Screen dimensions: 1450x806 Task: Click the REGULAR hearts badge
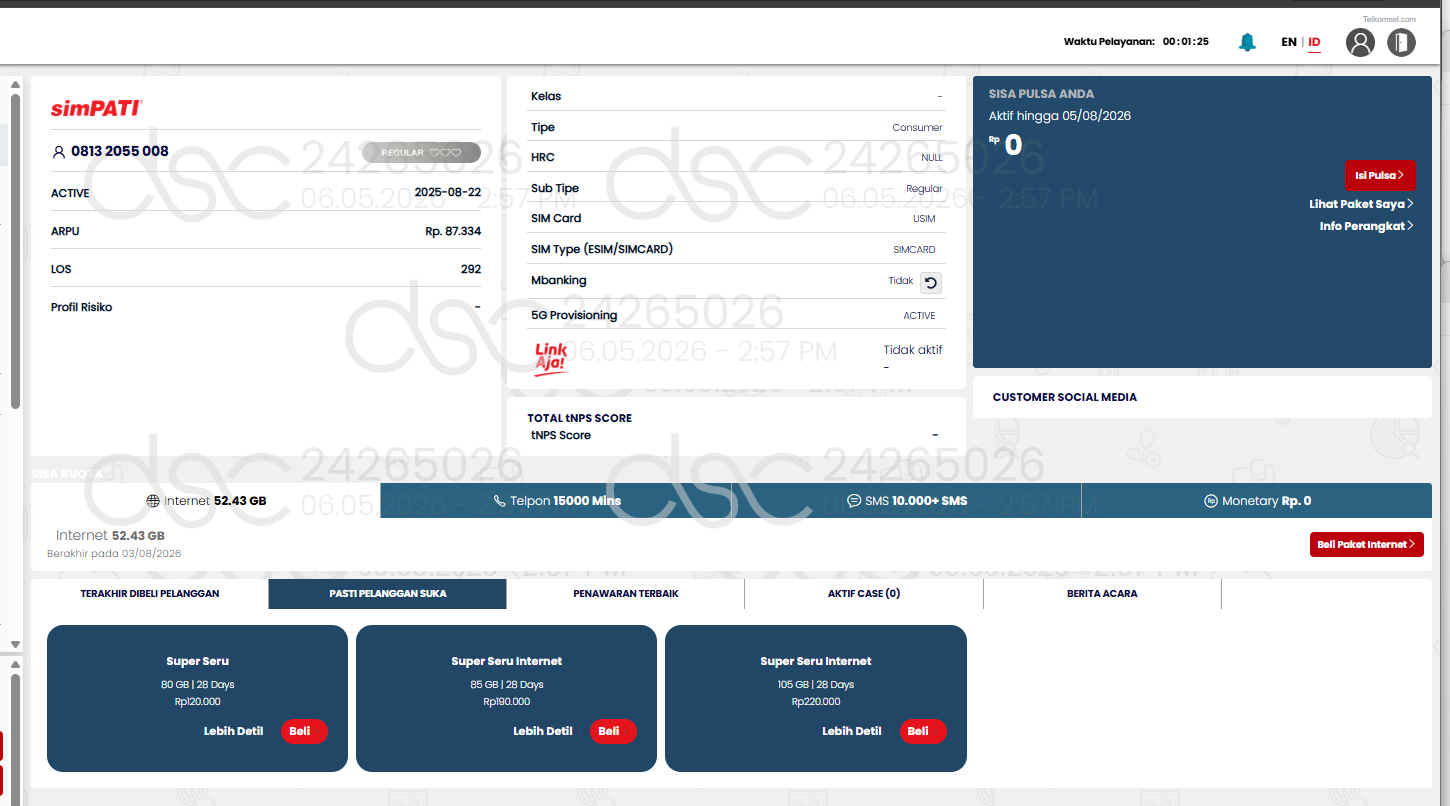[x=421, y=153]
